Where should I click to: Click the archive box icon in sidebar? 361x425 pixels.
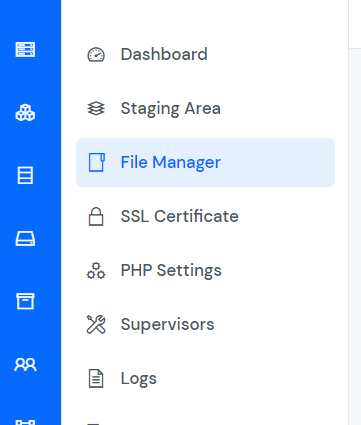[x=25, y=301]
